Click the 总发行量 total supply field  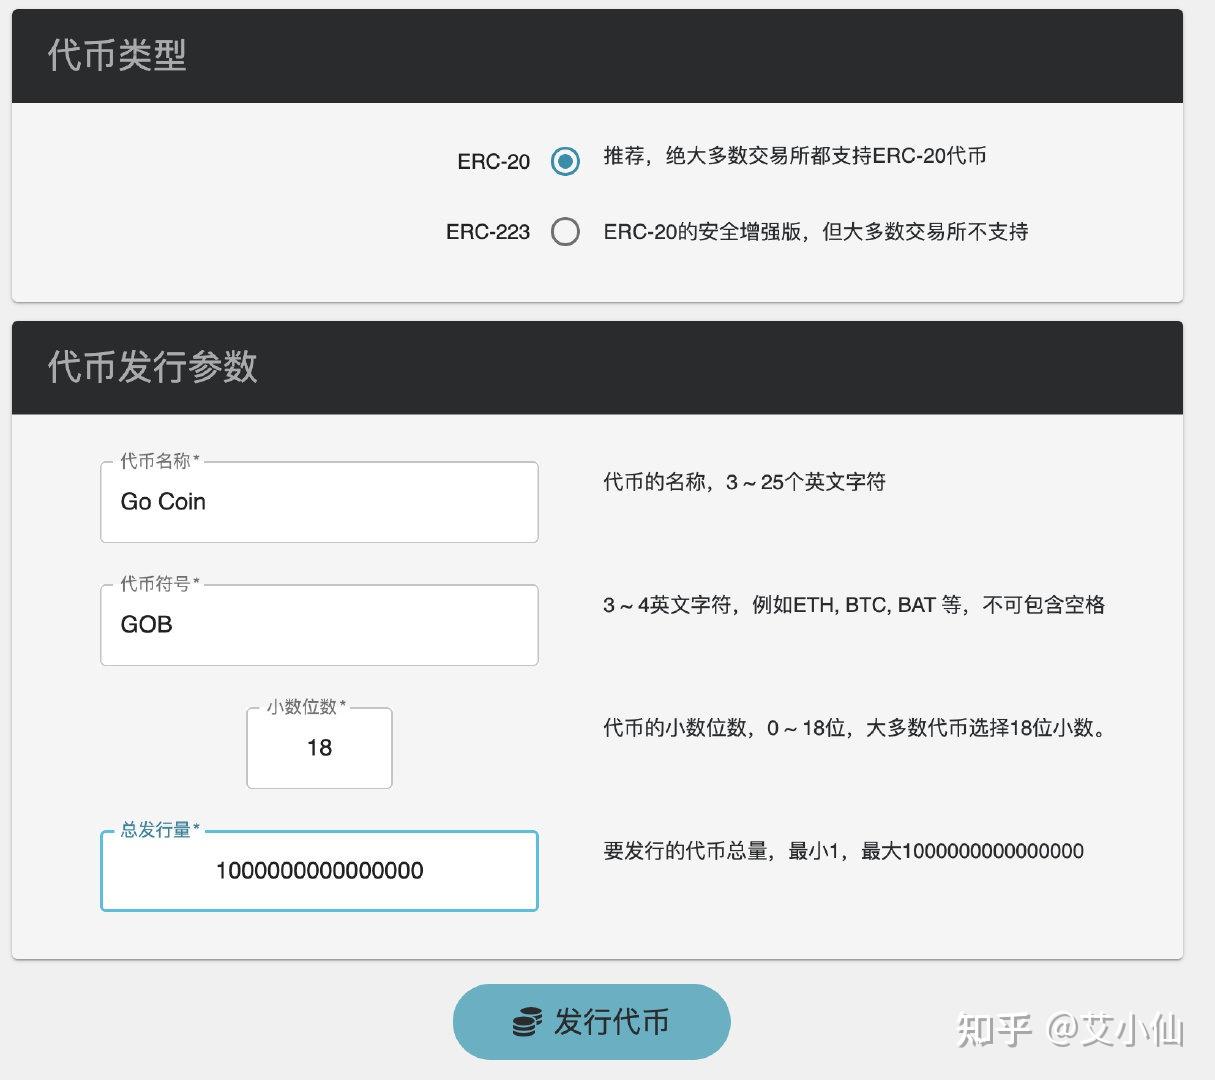[319, 871]
